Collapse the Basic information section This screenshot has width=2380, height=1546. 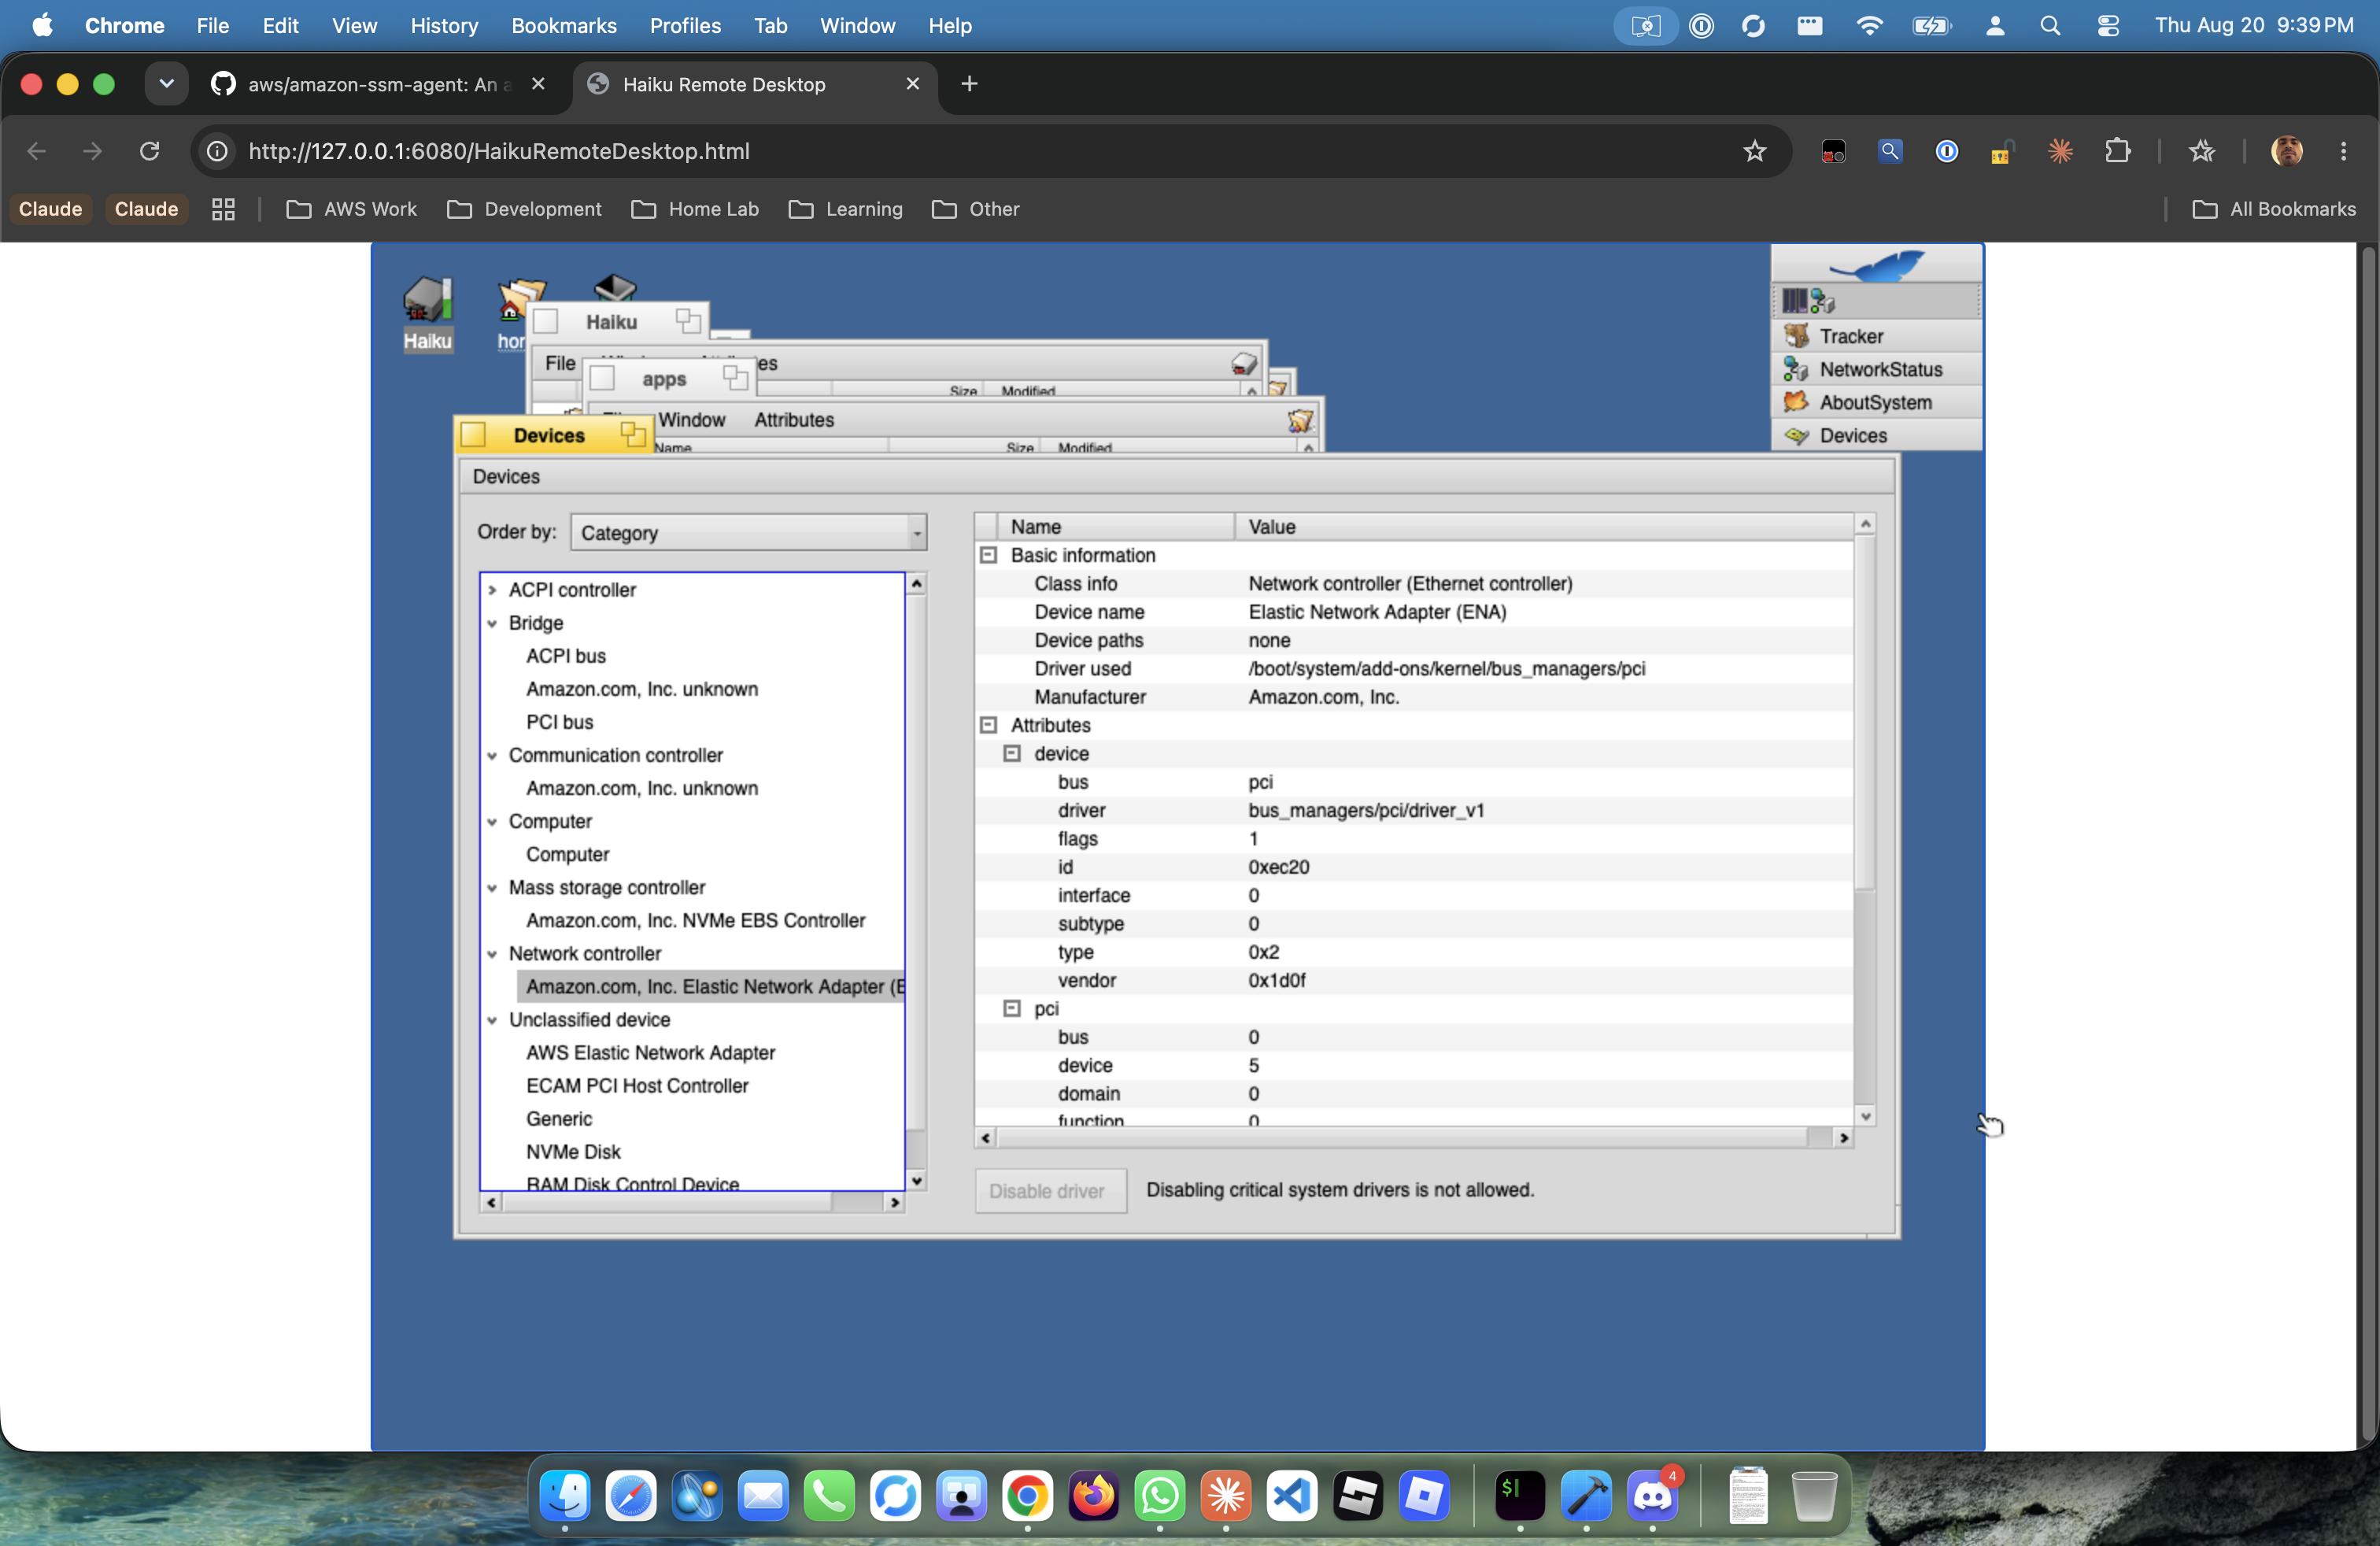click(988, 555)
